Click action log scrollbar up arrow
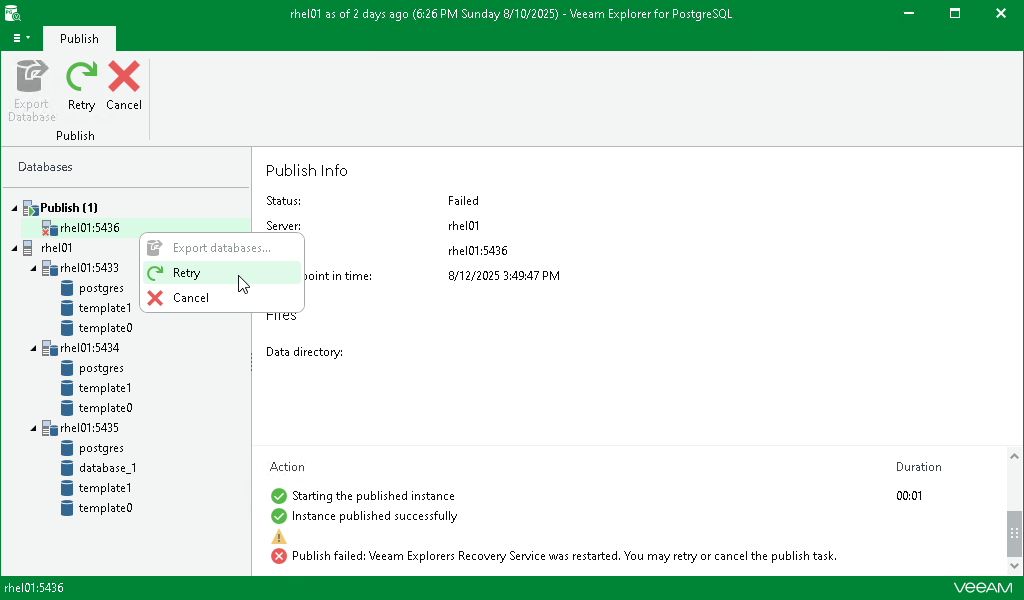1024x600 pixels. click(x=1014, y=456)
